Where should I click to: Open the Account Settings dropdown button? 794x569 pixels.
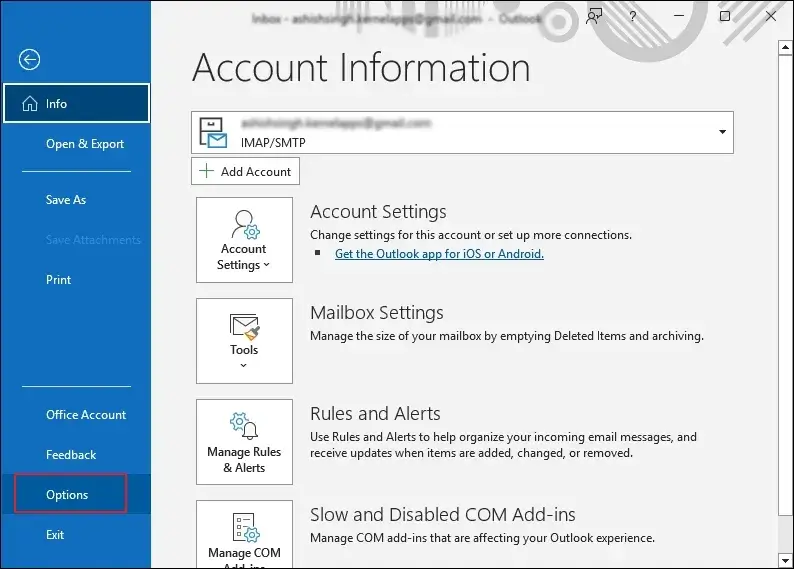tap(245, 240)
